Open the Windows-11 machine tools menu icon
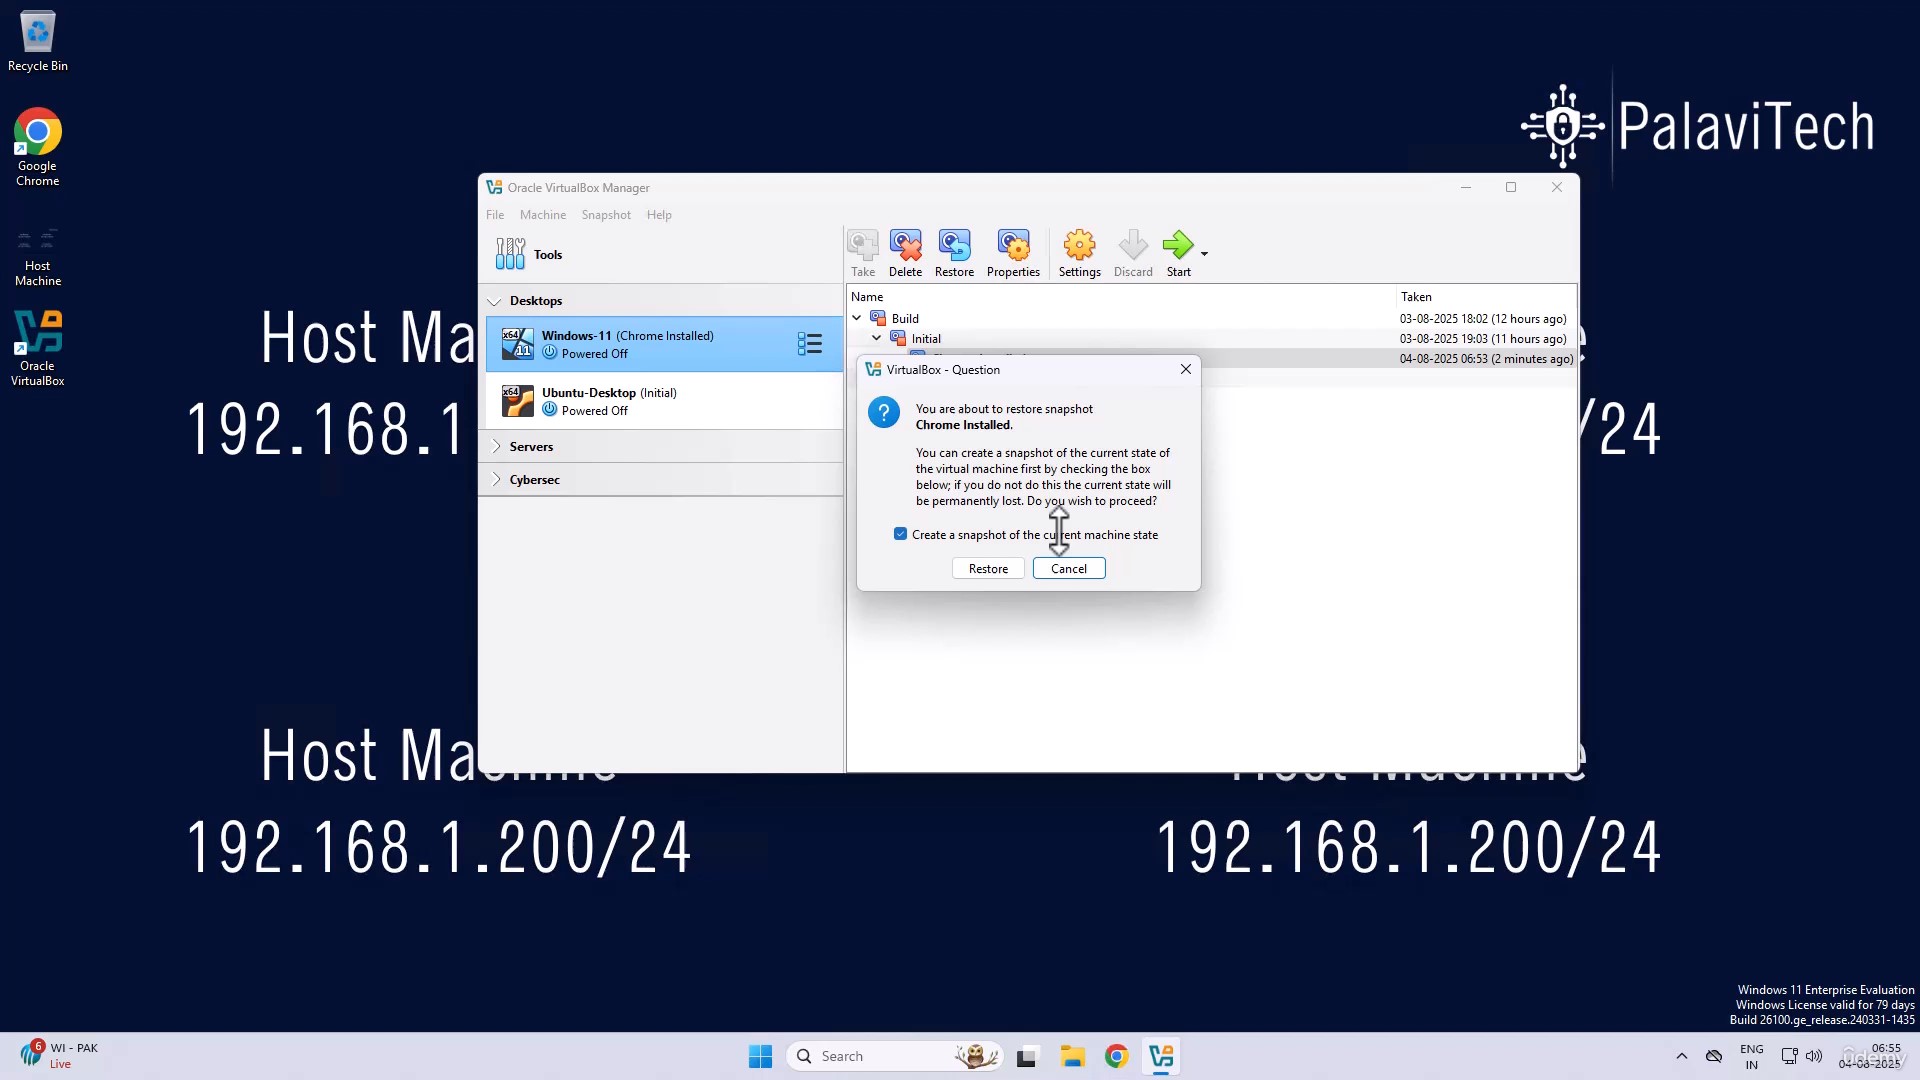The height and width of the screenshot is (1080, 1920). point(810,344)
